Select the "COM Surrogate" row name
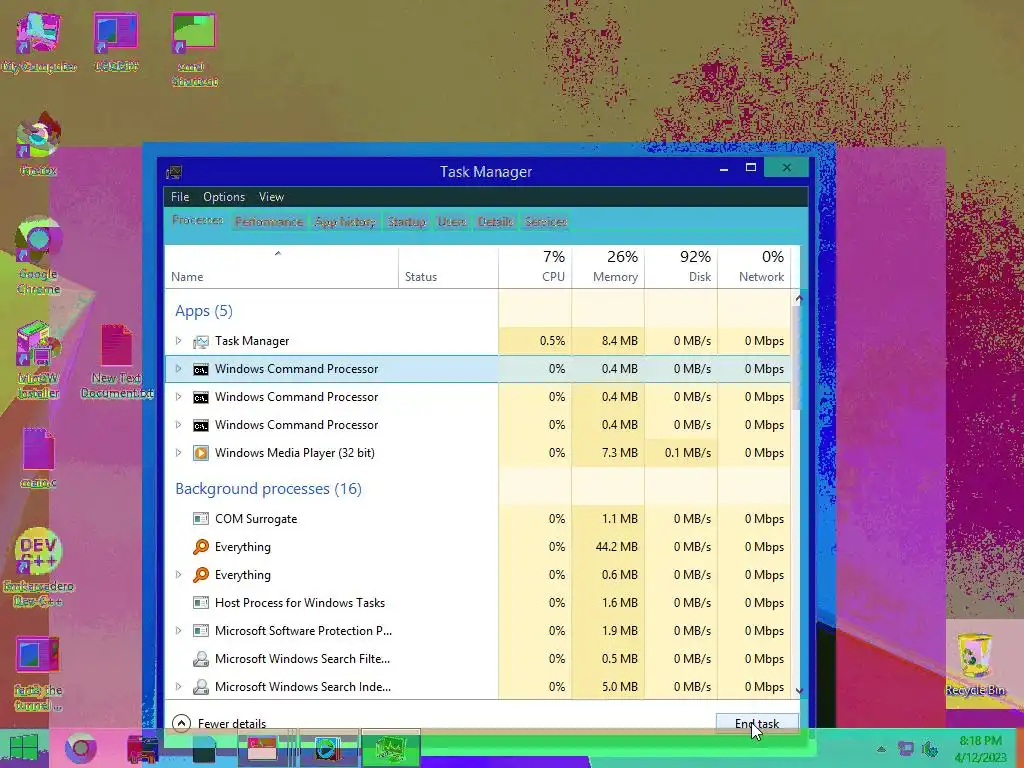Image resolution: width=1024 pixels, height=768 pixels. [x=256, y=519]
